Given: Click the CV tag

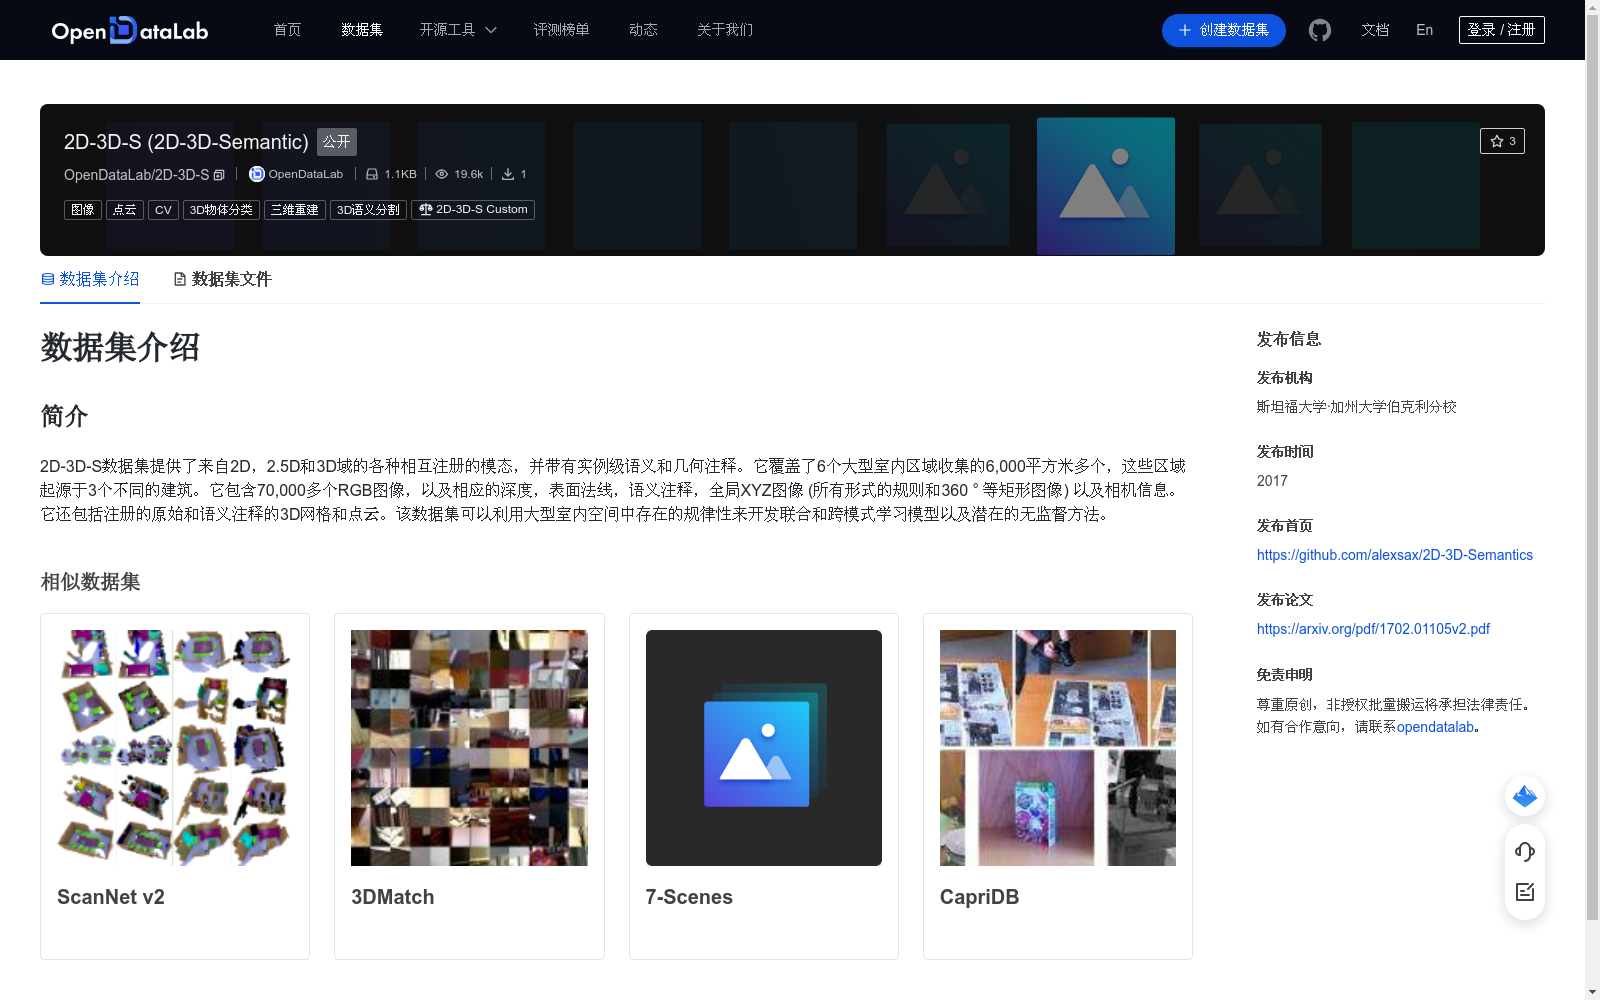Looking at the screenshot, I should coord(163,210).
